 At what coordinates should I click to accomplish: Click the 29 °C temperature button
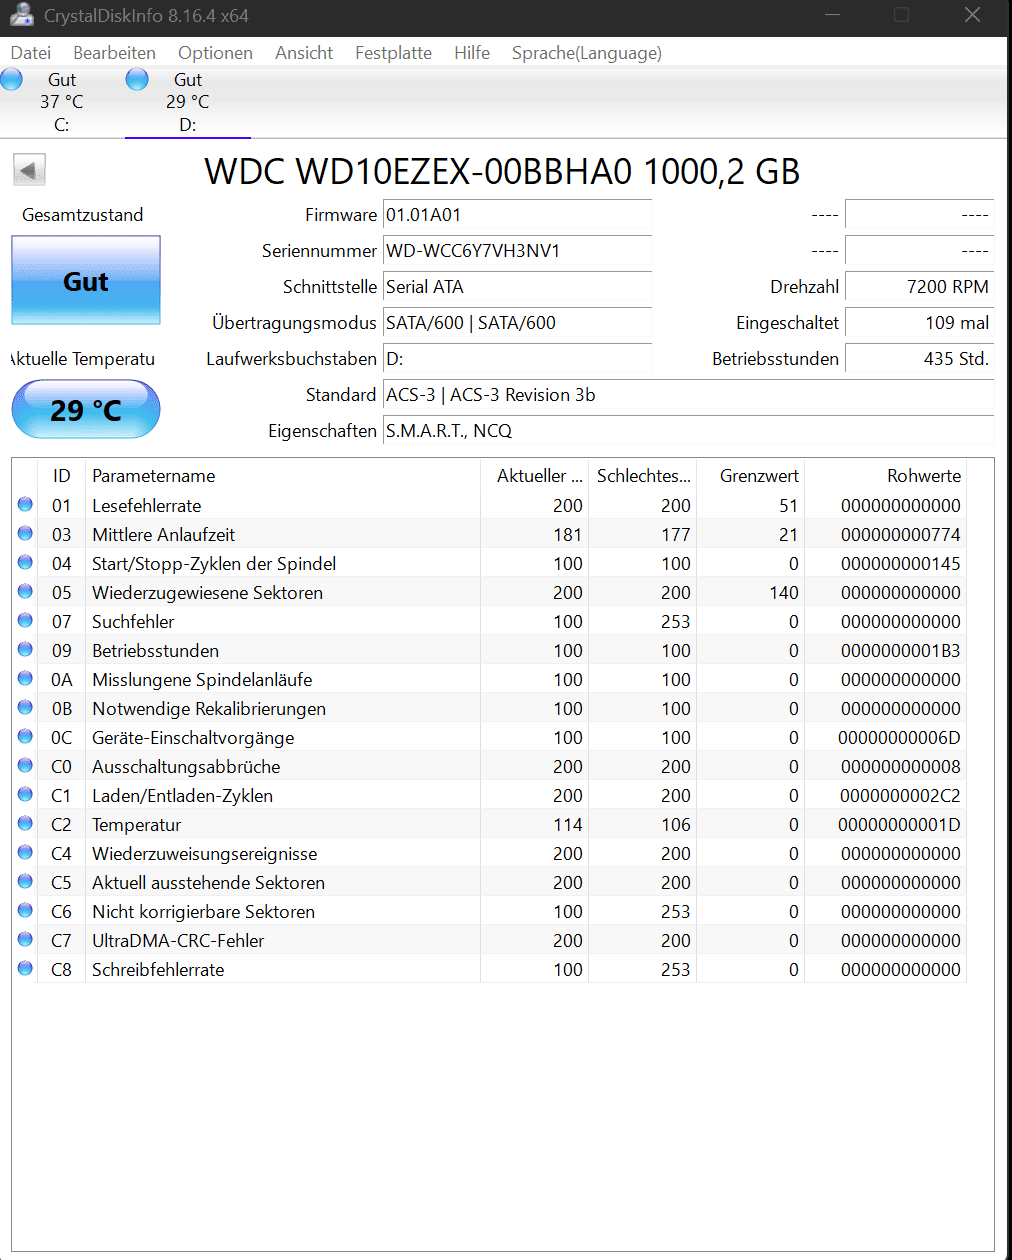[86, 409]
